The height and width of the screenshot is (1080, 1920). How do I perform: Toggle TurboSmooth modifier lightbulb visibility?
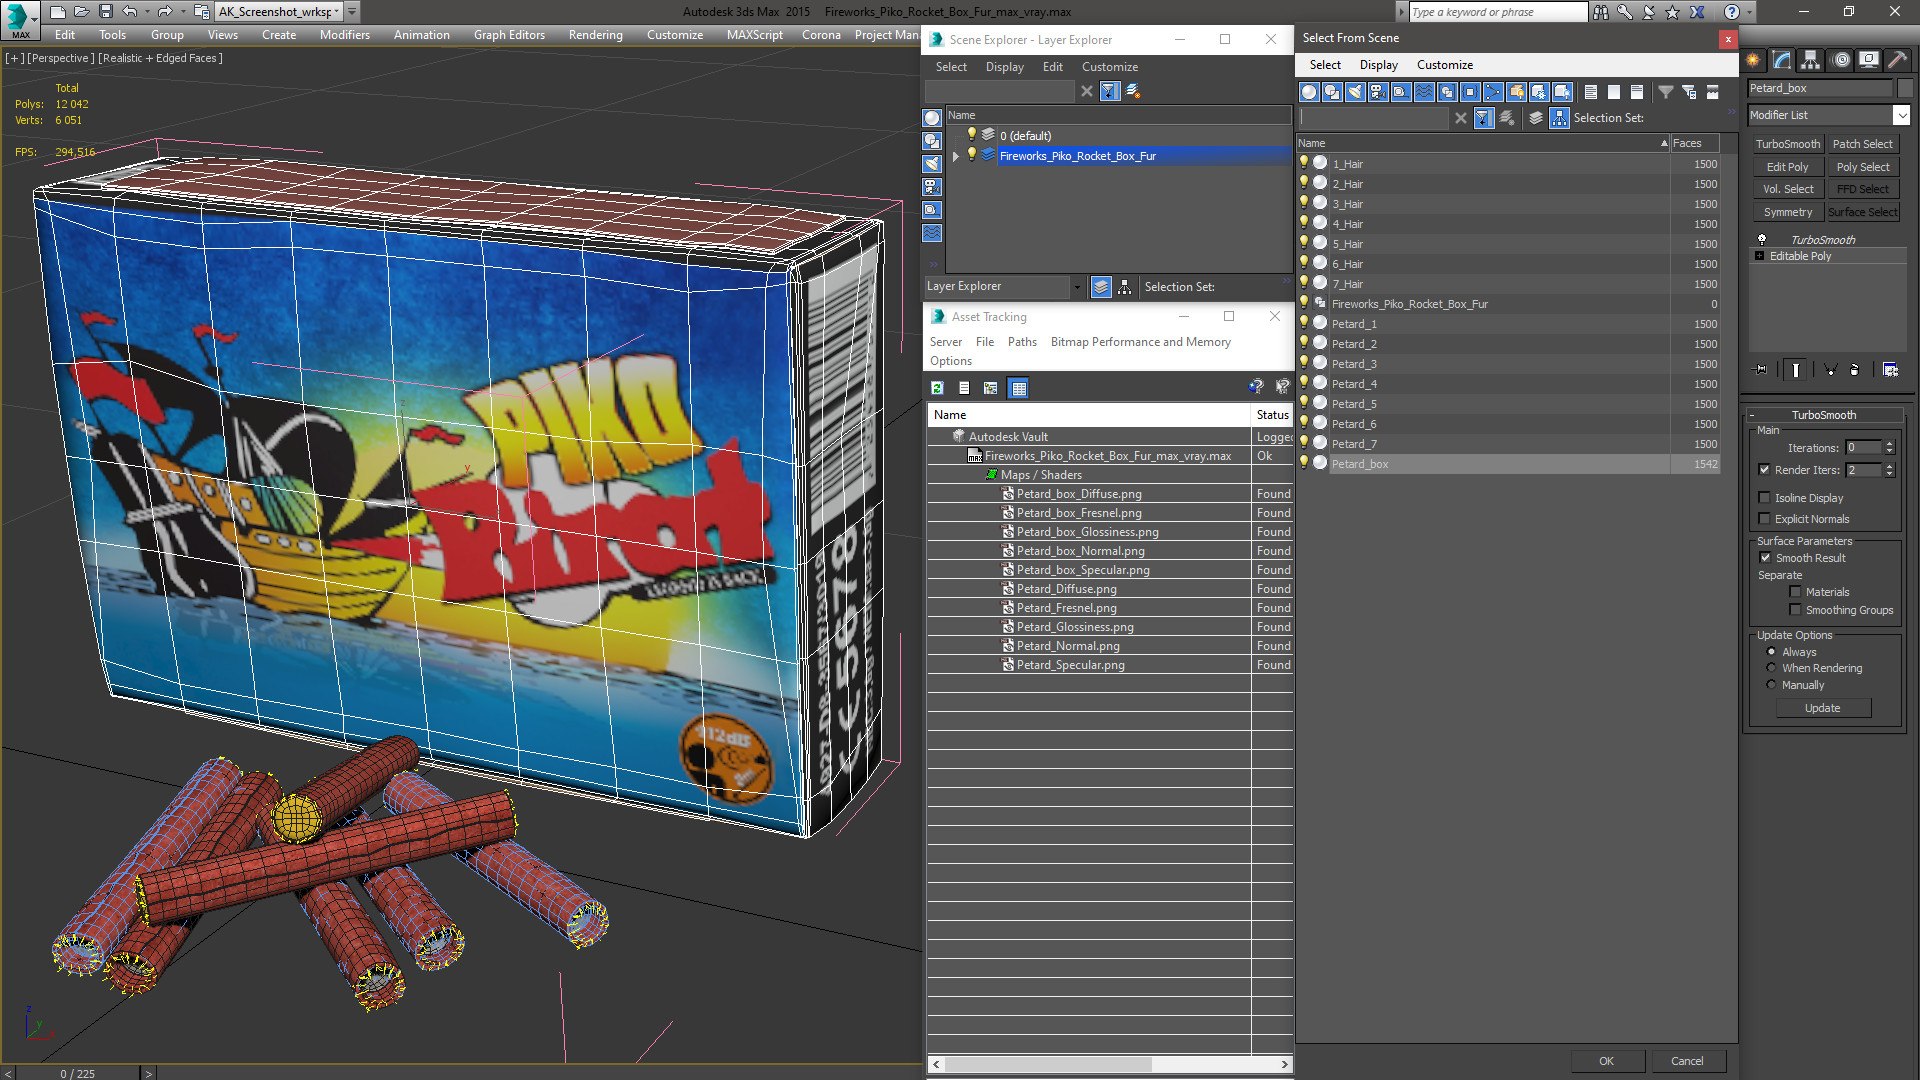point(1762,240)
